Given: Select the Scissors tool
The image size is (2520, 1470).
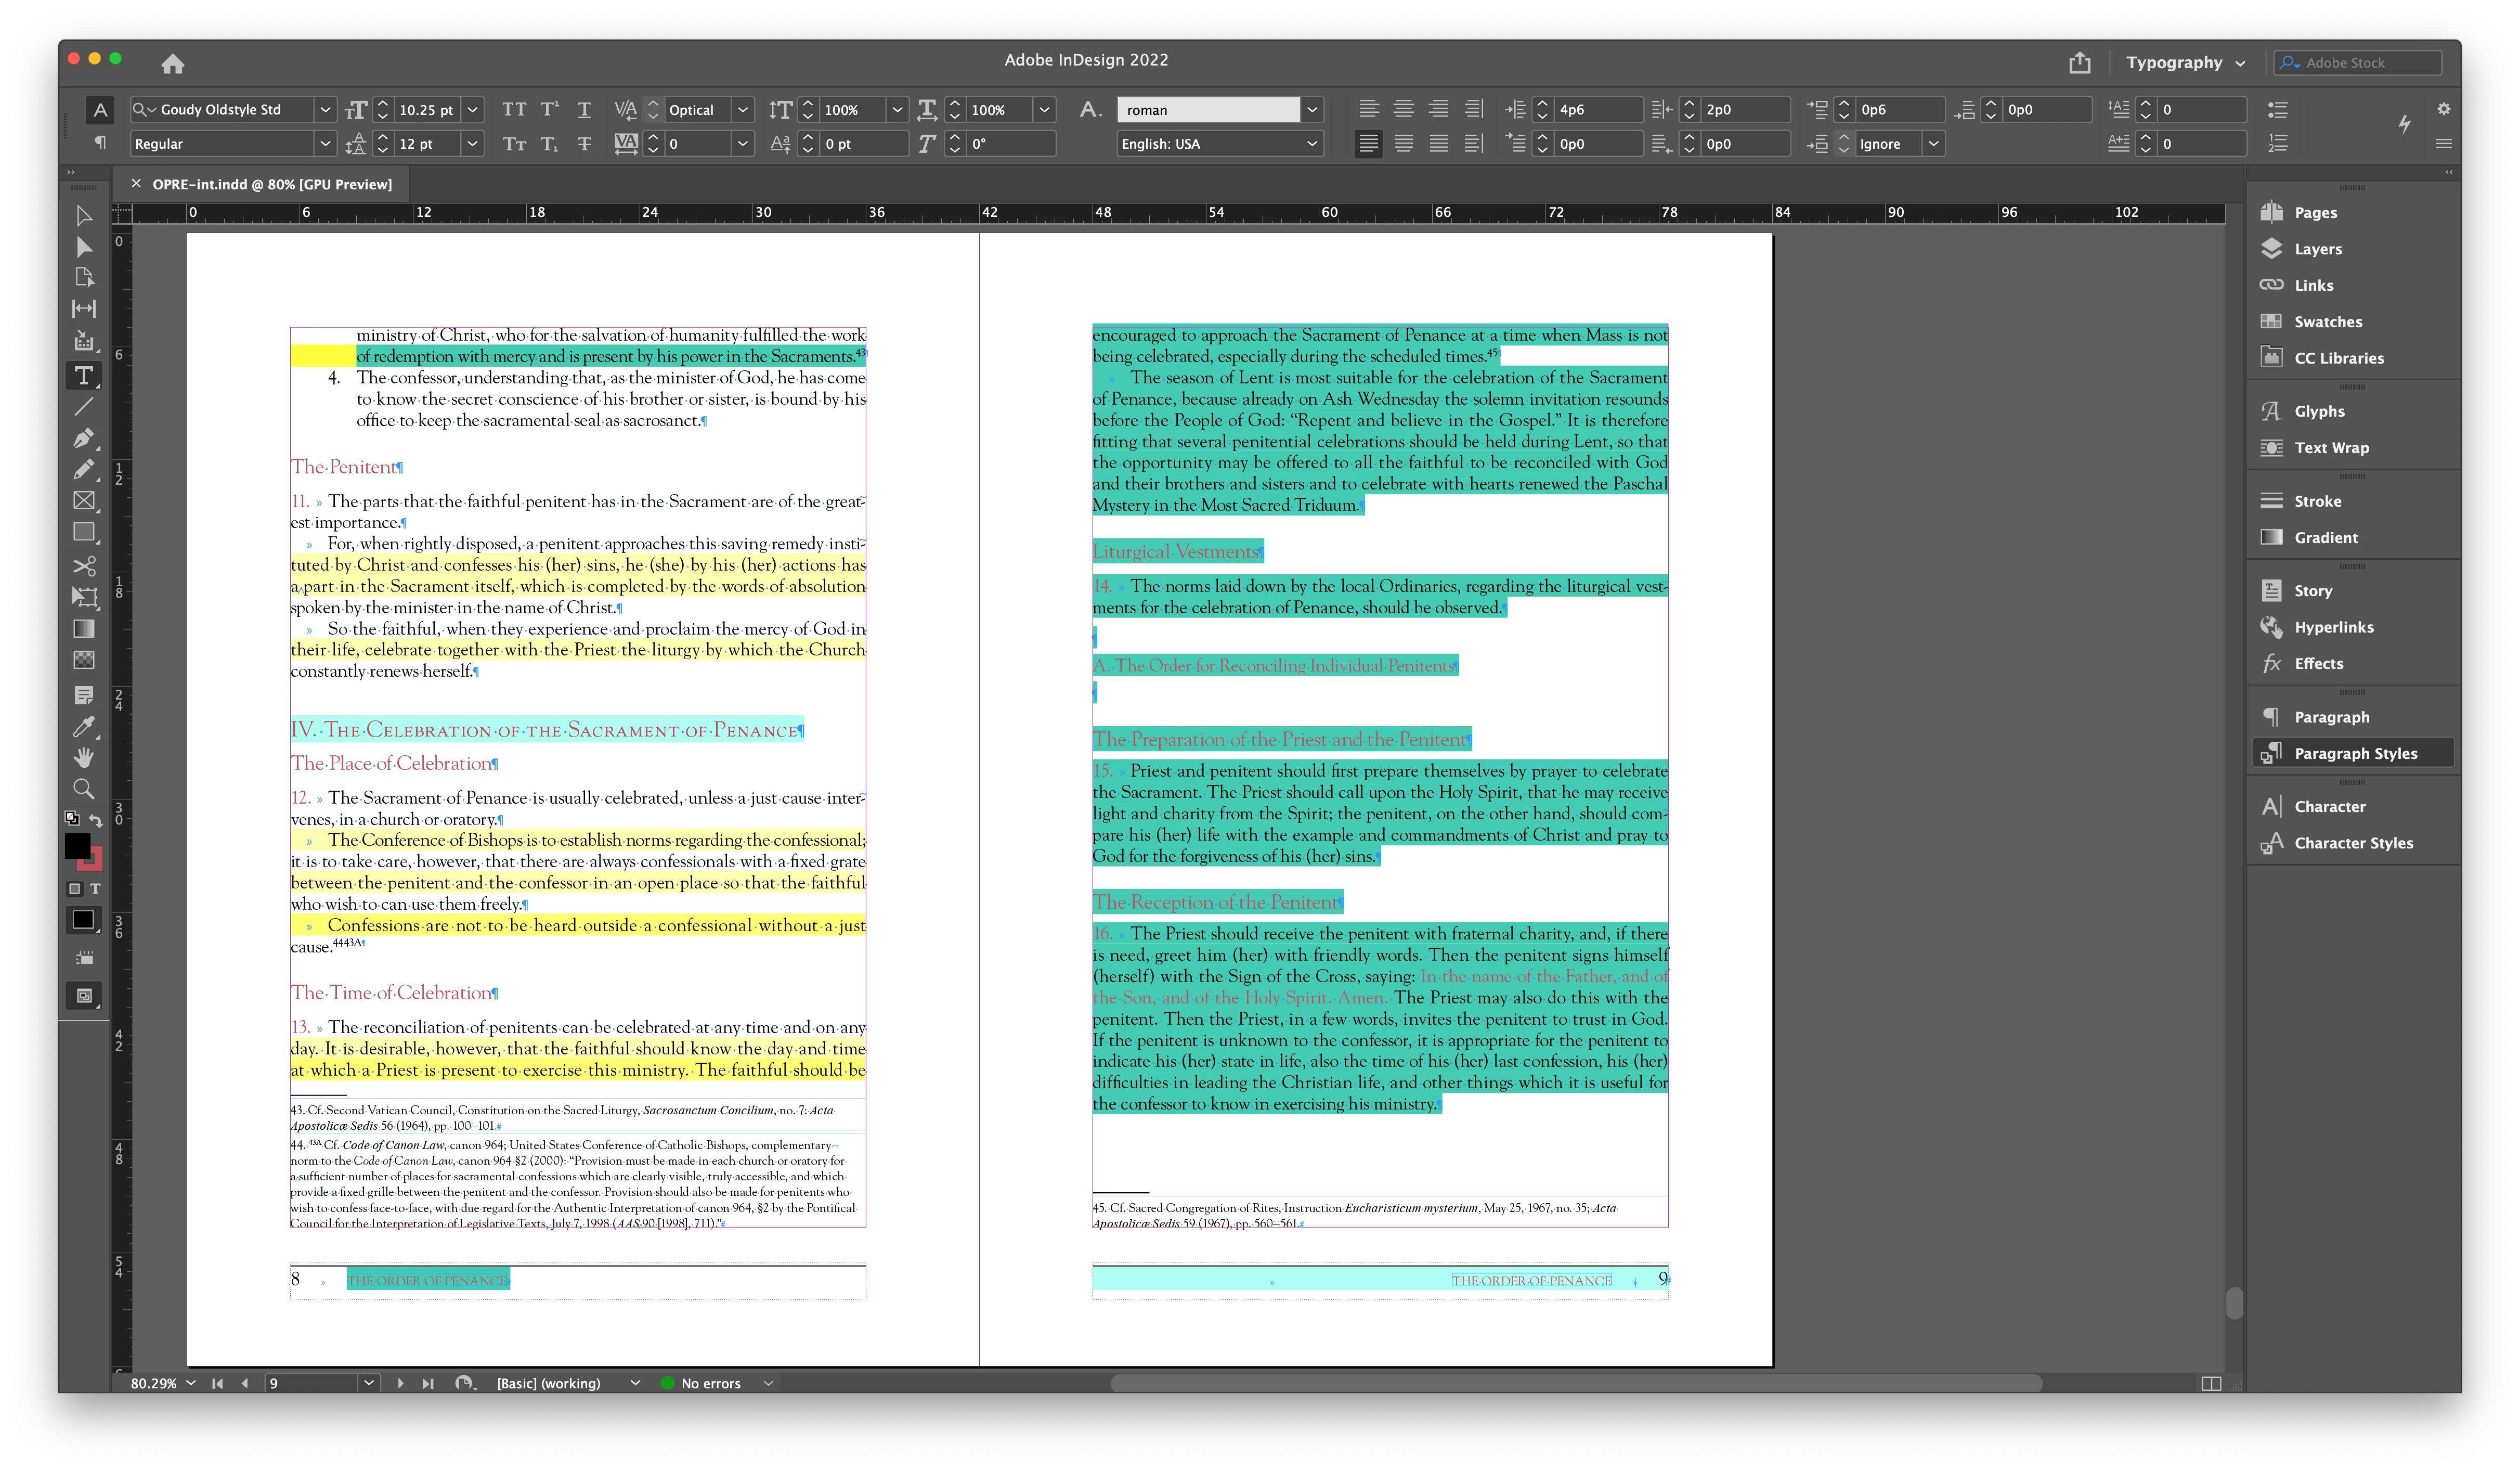Looking at the screenshot, I should tap(84, 566).
